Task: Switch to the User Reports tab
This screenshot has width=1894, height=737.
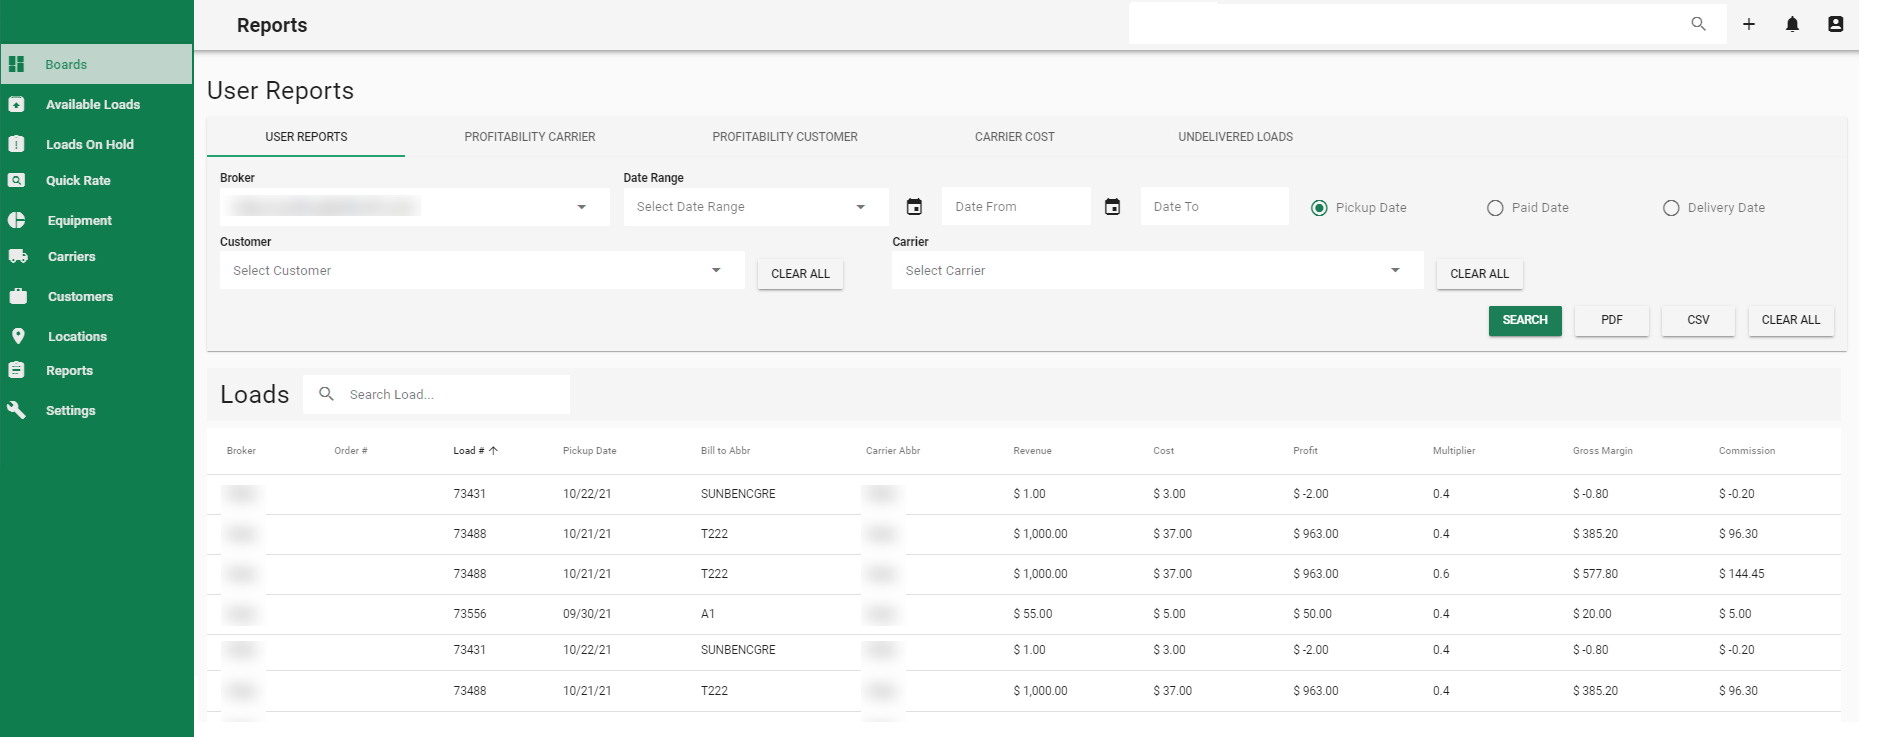Action: (306, 137)
